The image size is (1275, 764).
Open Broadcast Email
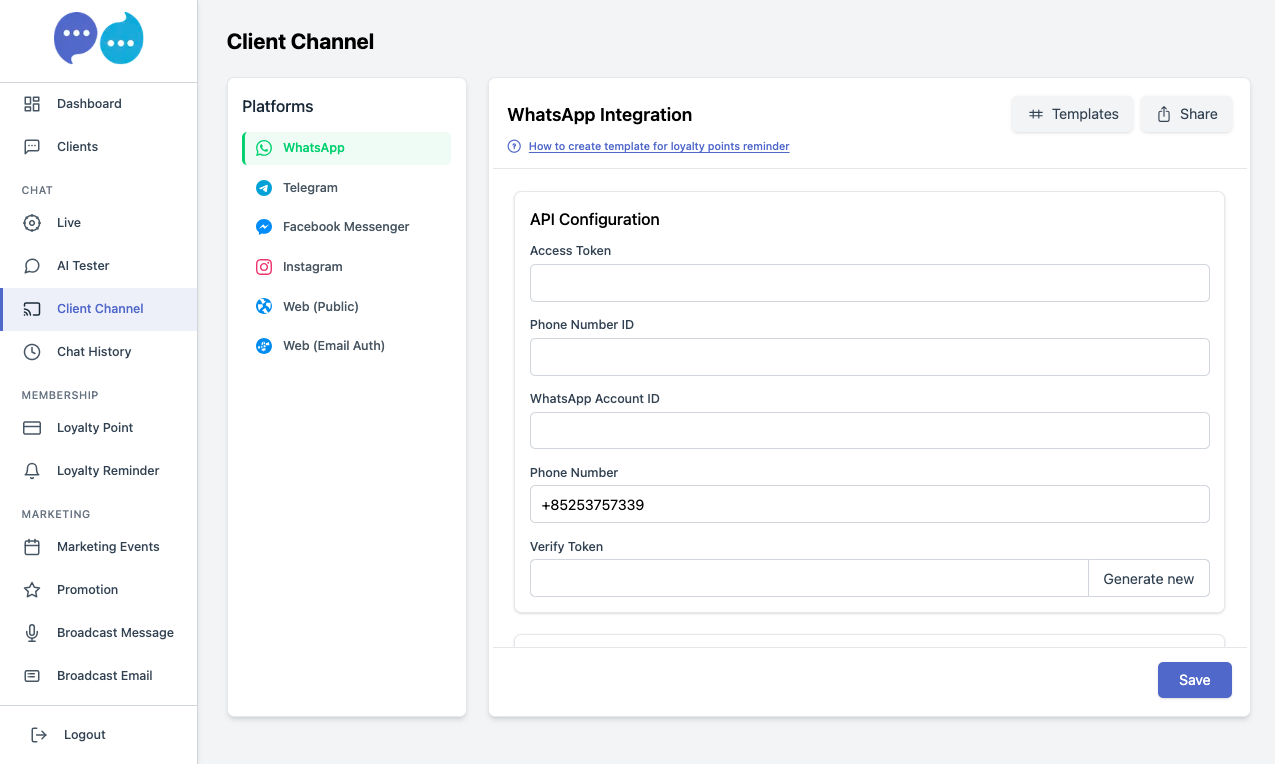[x=99, y=676]
